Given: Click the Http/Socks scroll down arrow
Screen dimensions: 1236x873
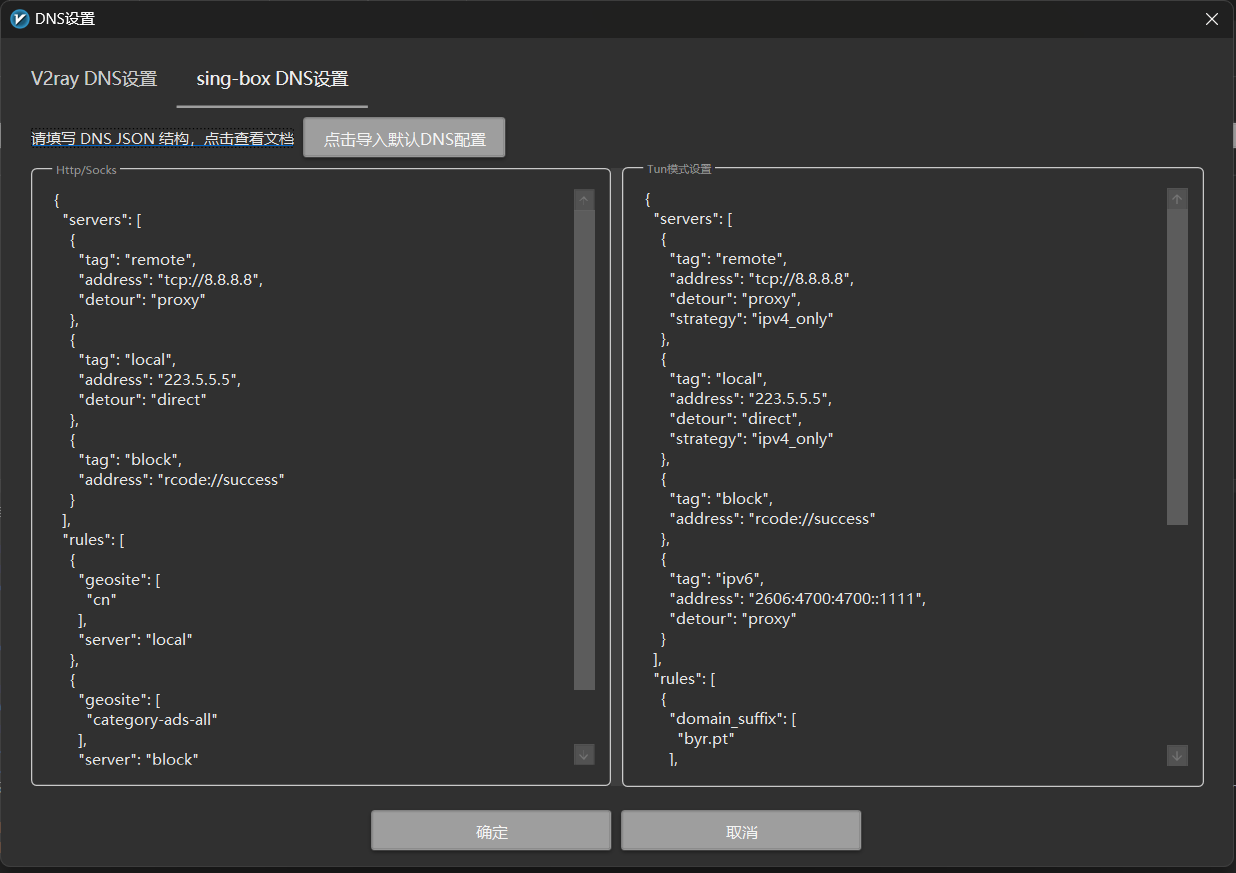Looking at the screenshot, I should [x=584, y=755].
